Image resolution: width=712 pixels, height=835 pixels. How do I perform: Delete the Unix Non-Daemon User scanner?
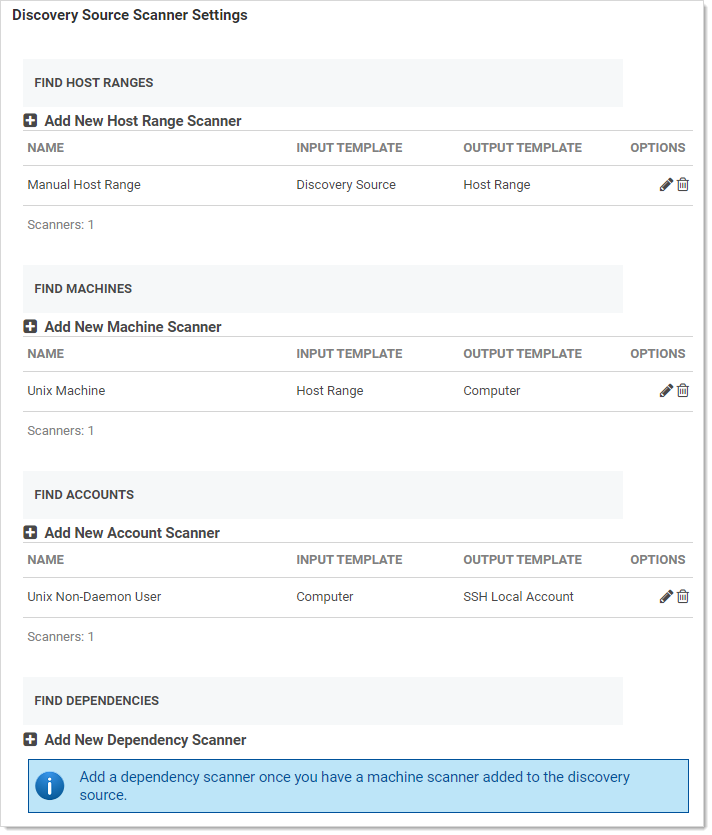coord(683,597)
